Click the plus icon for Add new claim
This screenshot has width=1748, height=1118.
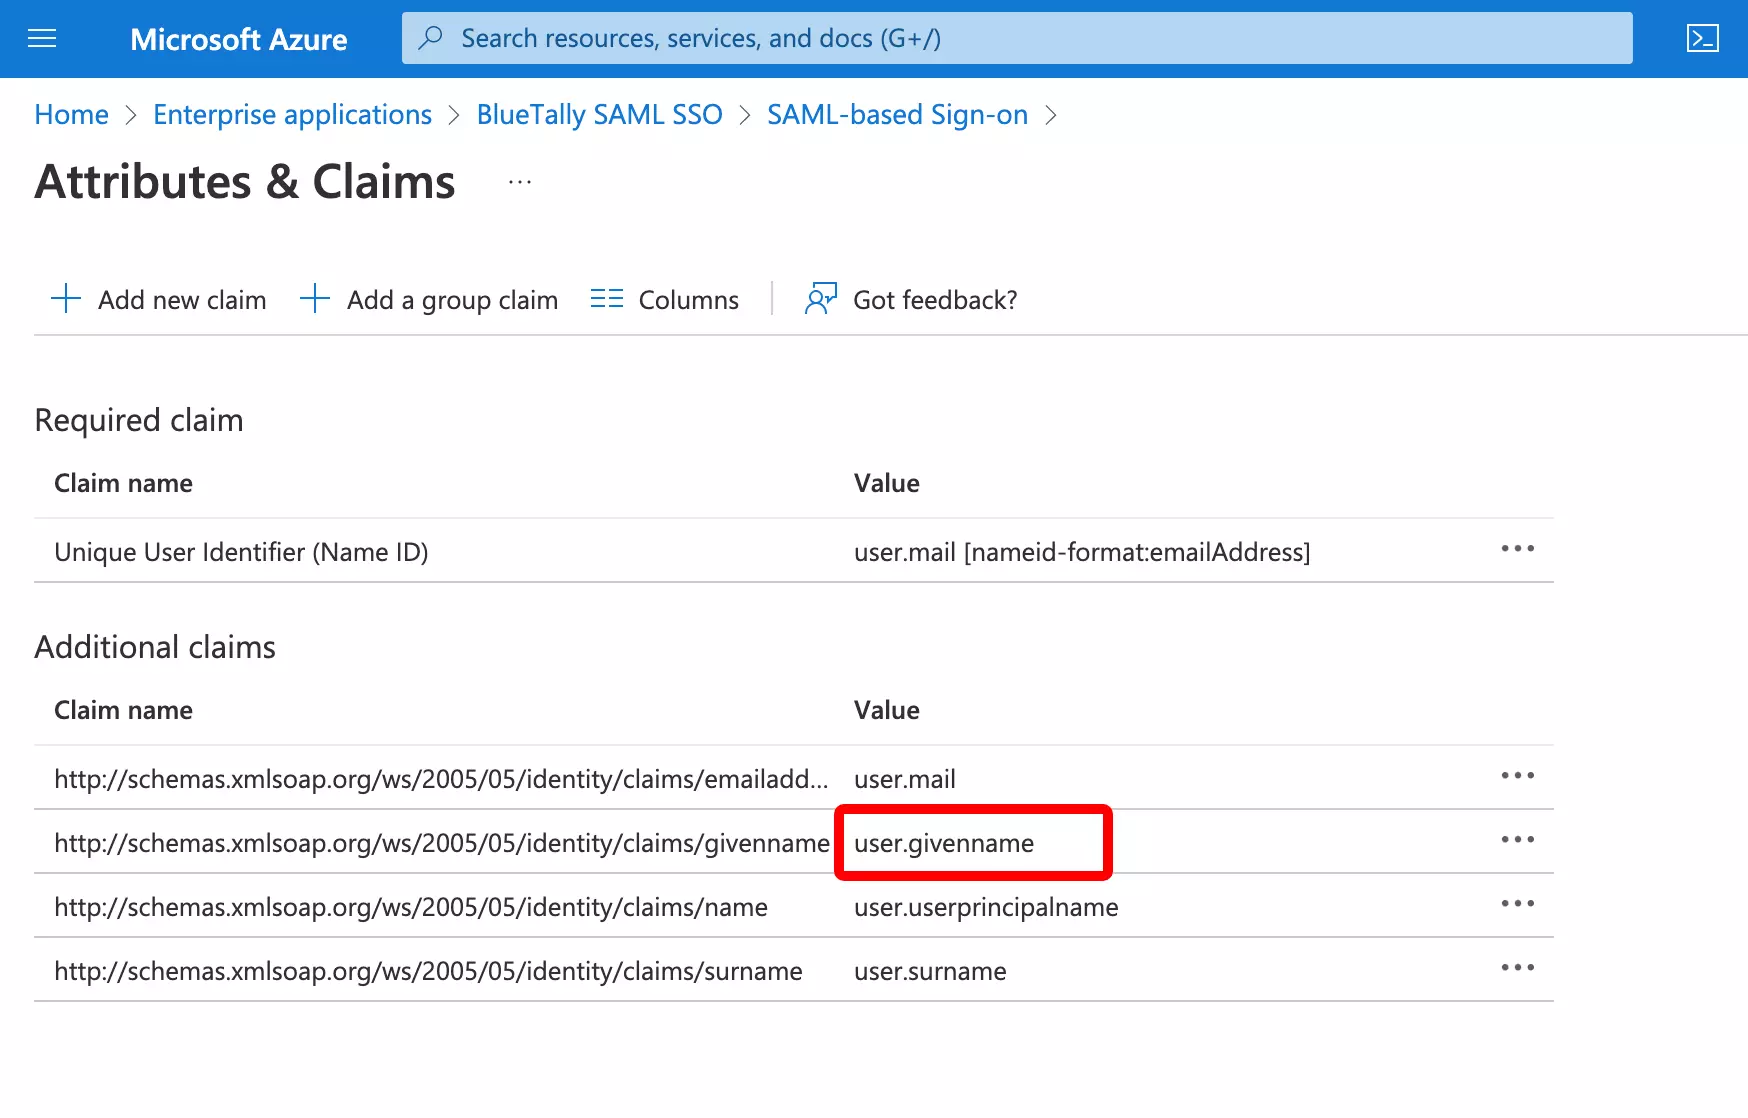coord(66,299)
